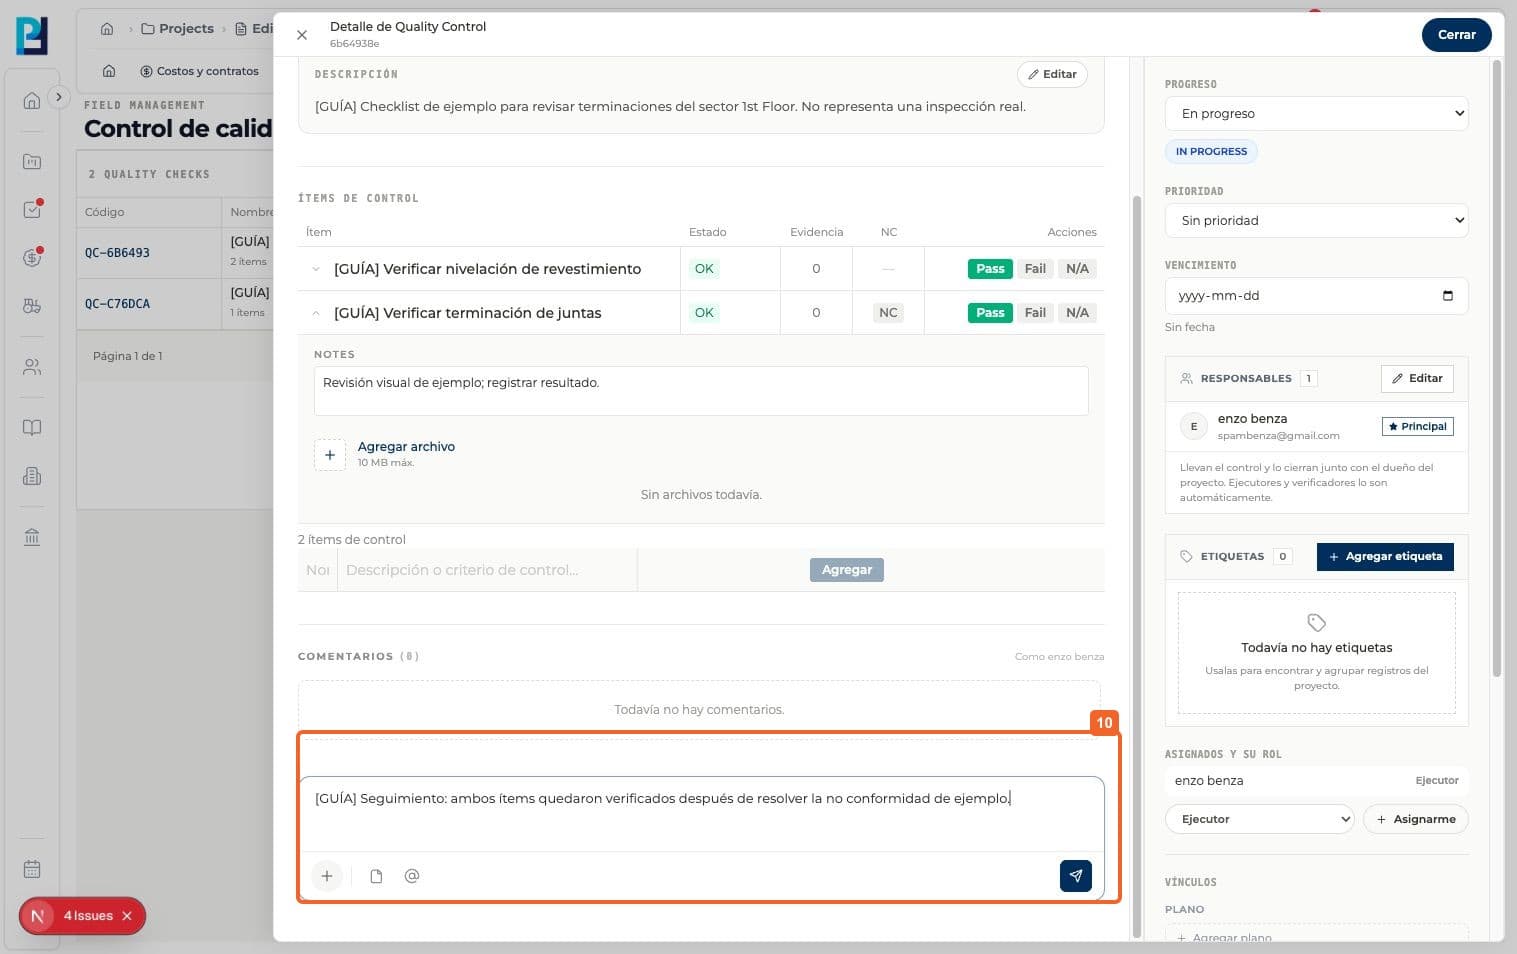The height and width of the screenshot is (954, 1517).
Task: Mark terminación de juntas item as Pass
Action: (x=990, y=313)
